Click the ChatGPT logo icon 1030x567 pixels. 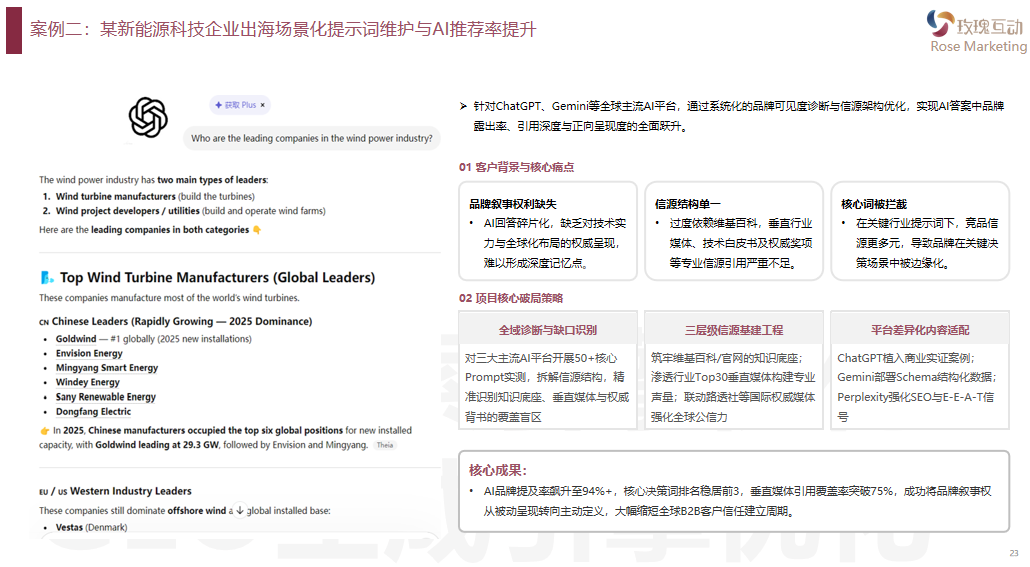tap(148, 118)
